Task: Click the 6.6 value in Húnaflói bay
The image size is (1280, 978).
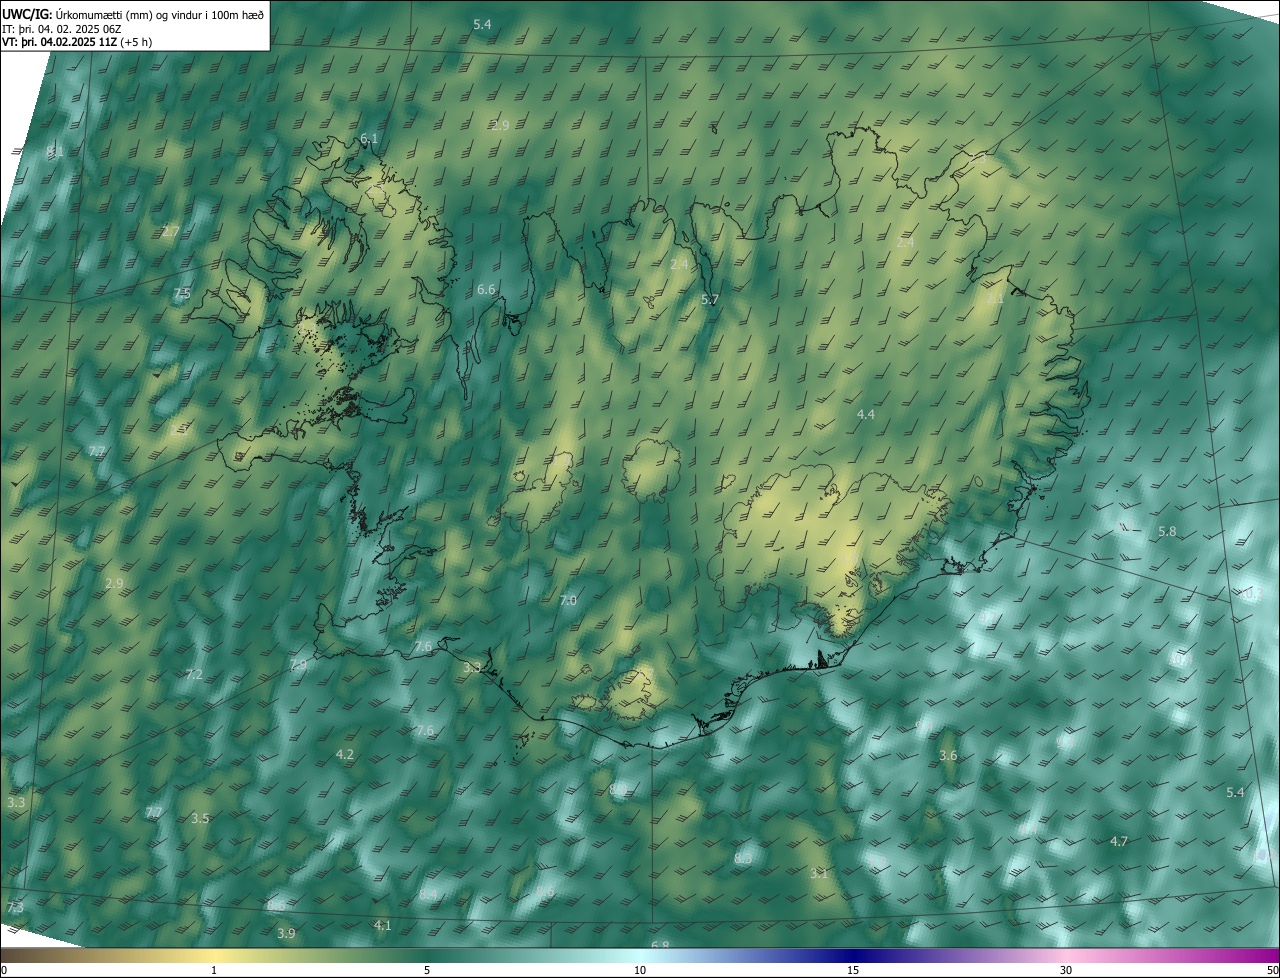Action: click(x=486, y=289)
